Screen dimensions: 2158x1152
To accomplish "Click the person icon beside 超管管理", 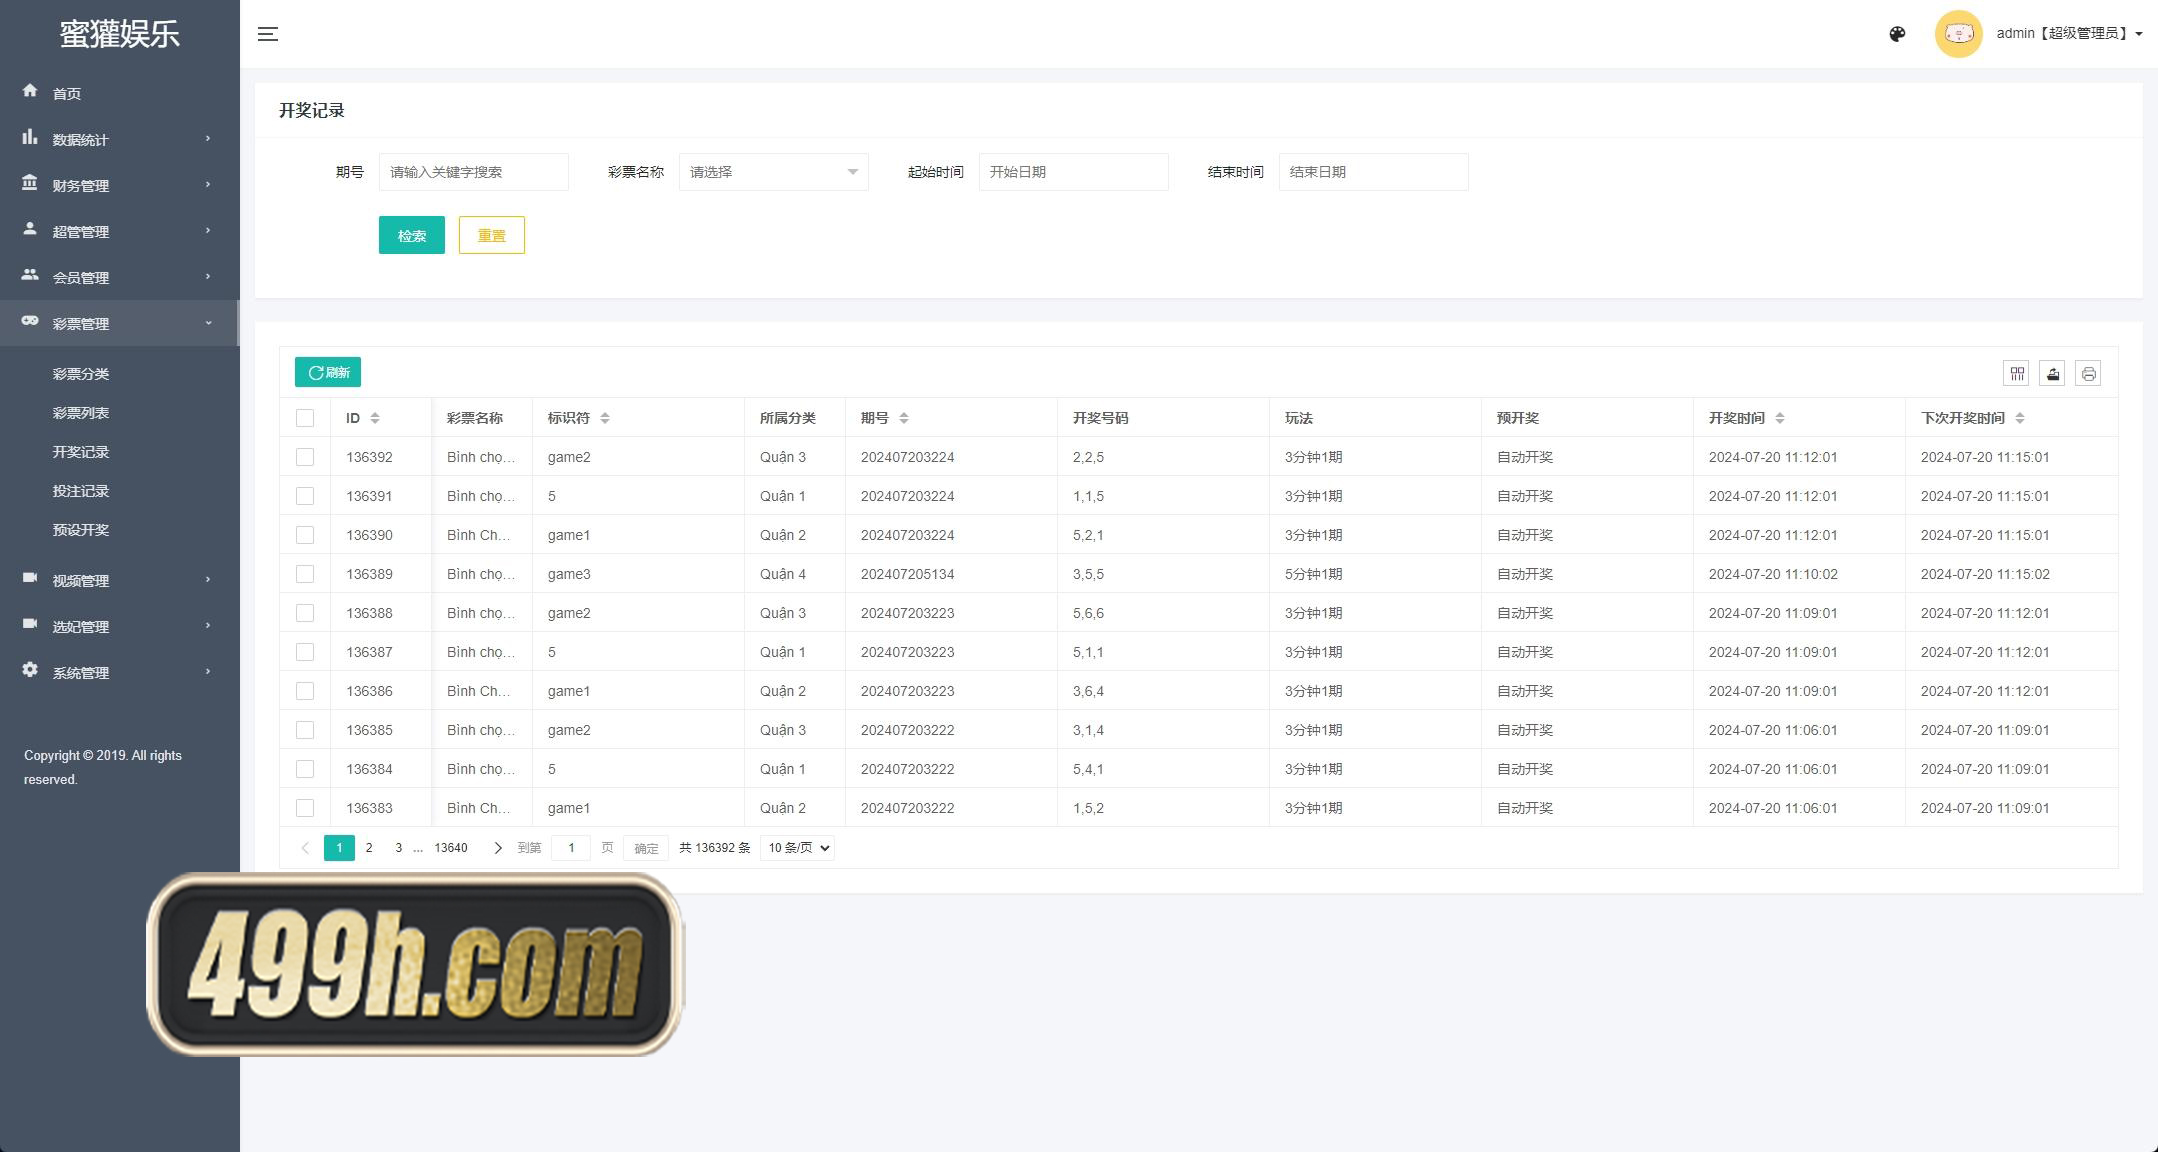I will 30,229.
